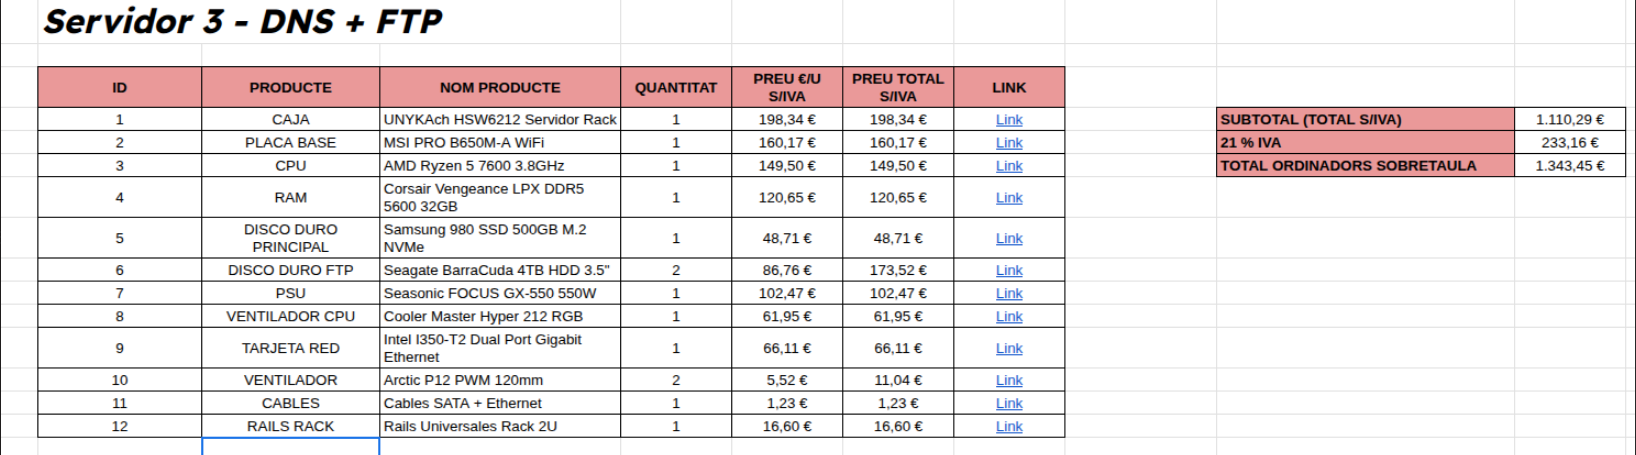Select the 21 % IVA label cell
1636x455 pixels.
coord(1365,142)
